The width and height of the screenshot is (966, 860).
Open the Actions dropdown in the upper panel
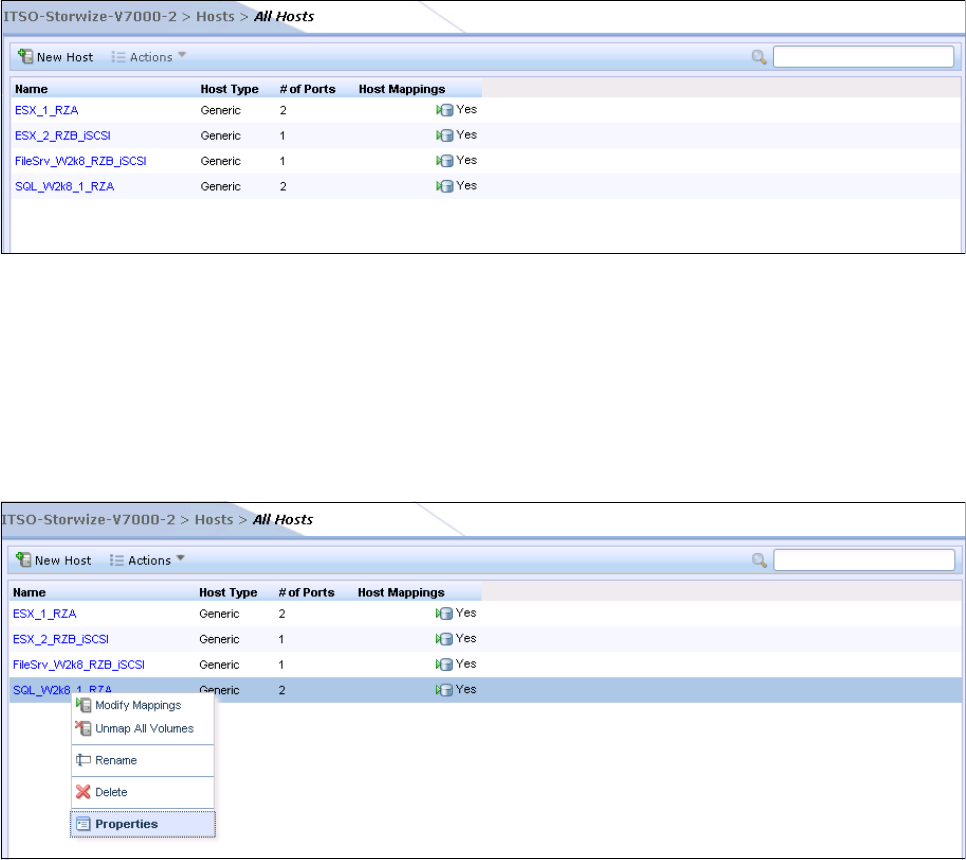coord(149,57)
